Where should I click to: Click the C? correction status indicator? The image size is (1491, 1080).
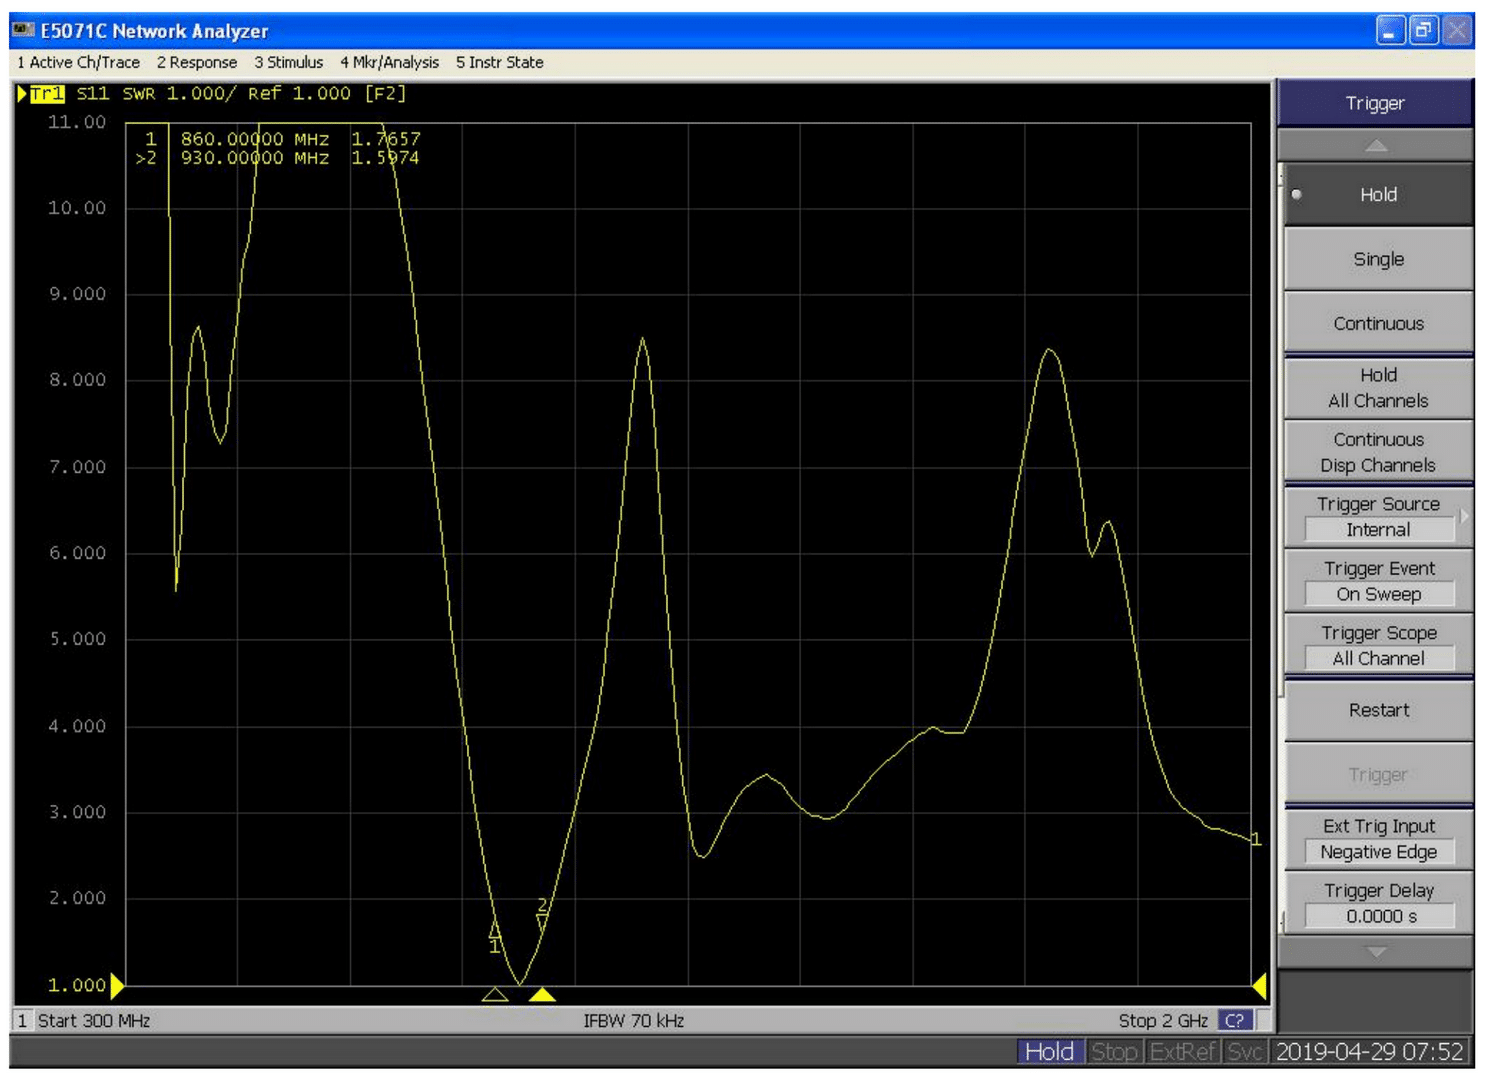(x=1234, y=1021)
